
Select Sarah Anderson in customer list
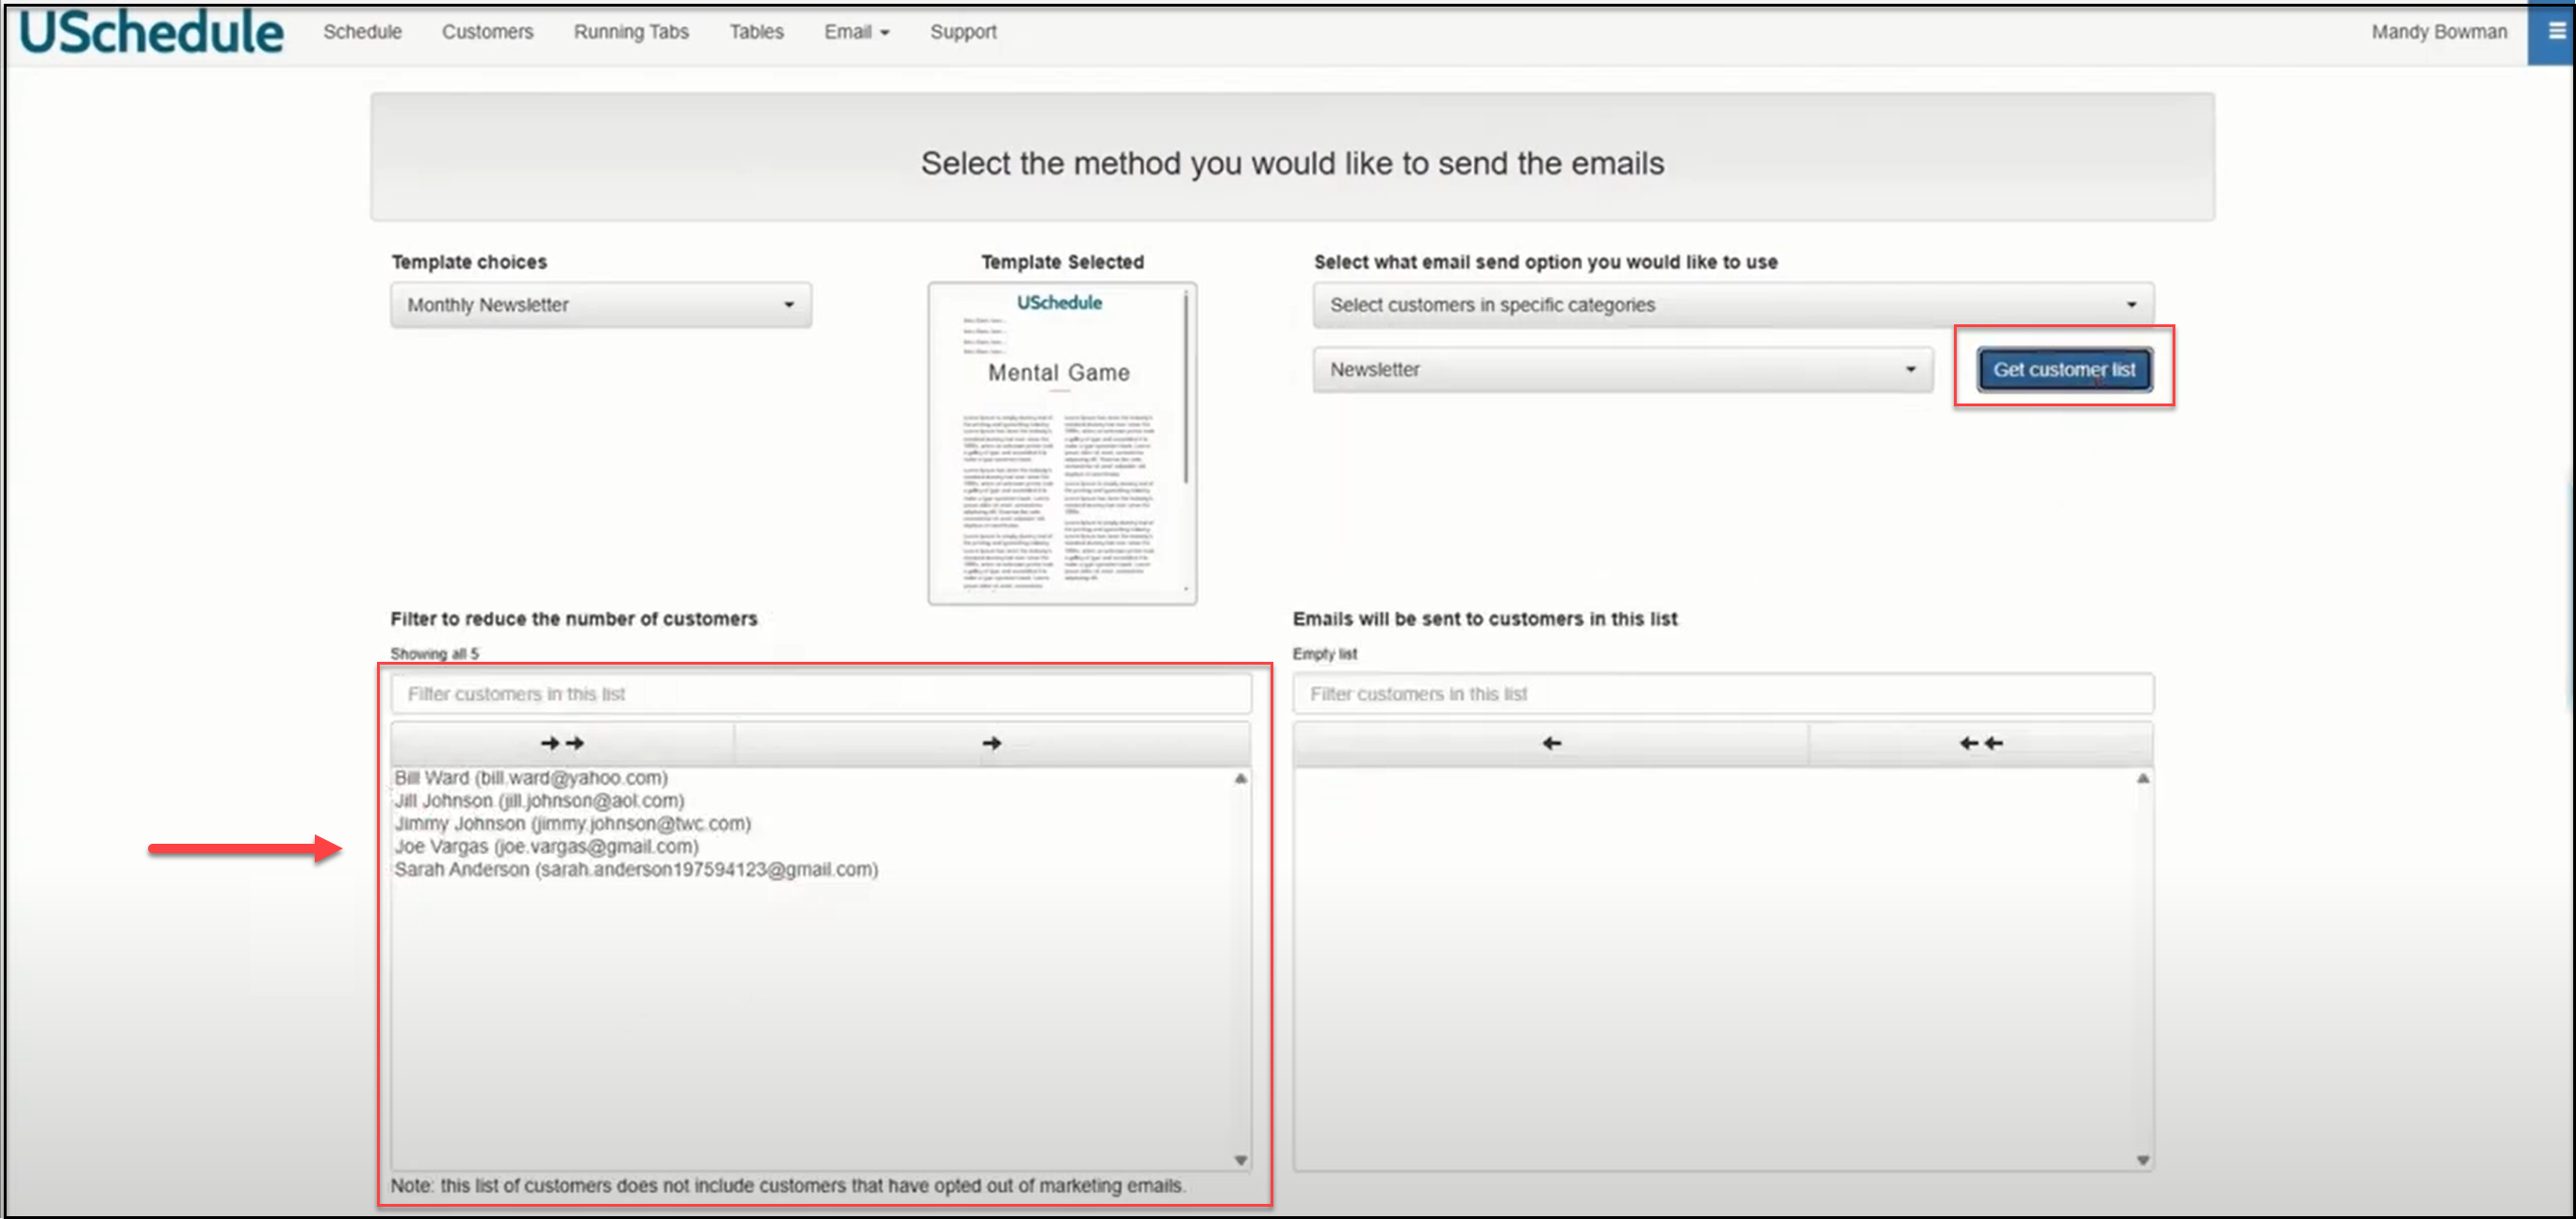635,870
